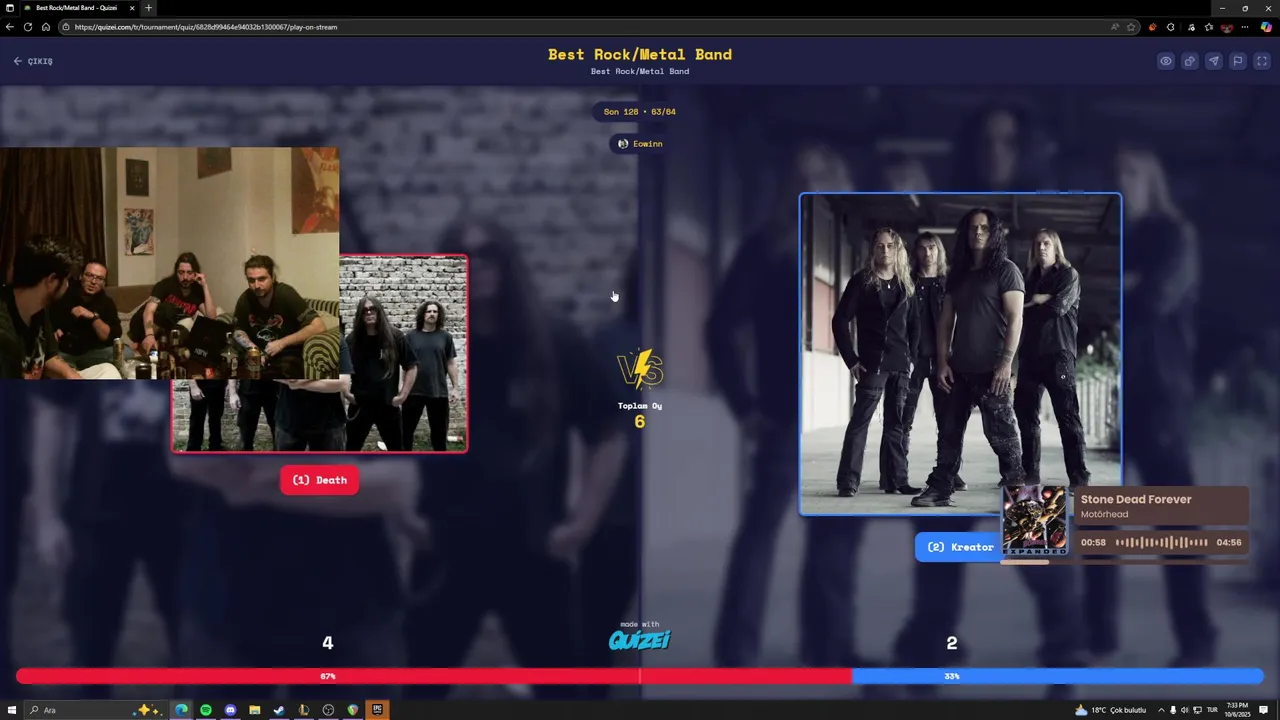Click the browser back arrow

tap(10, 27)
